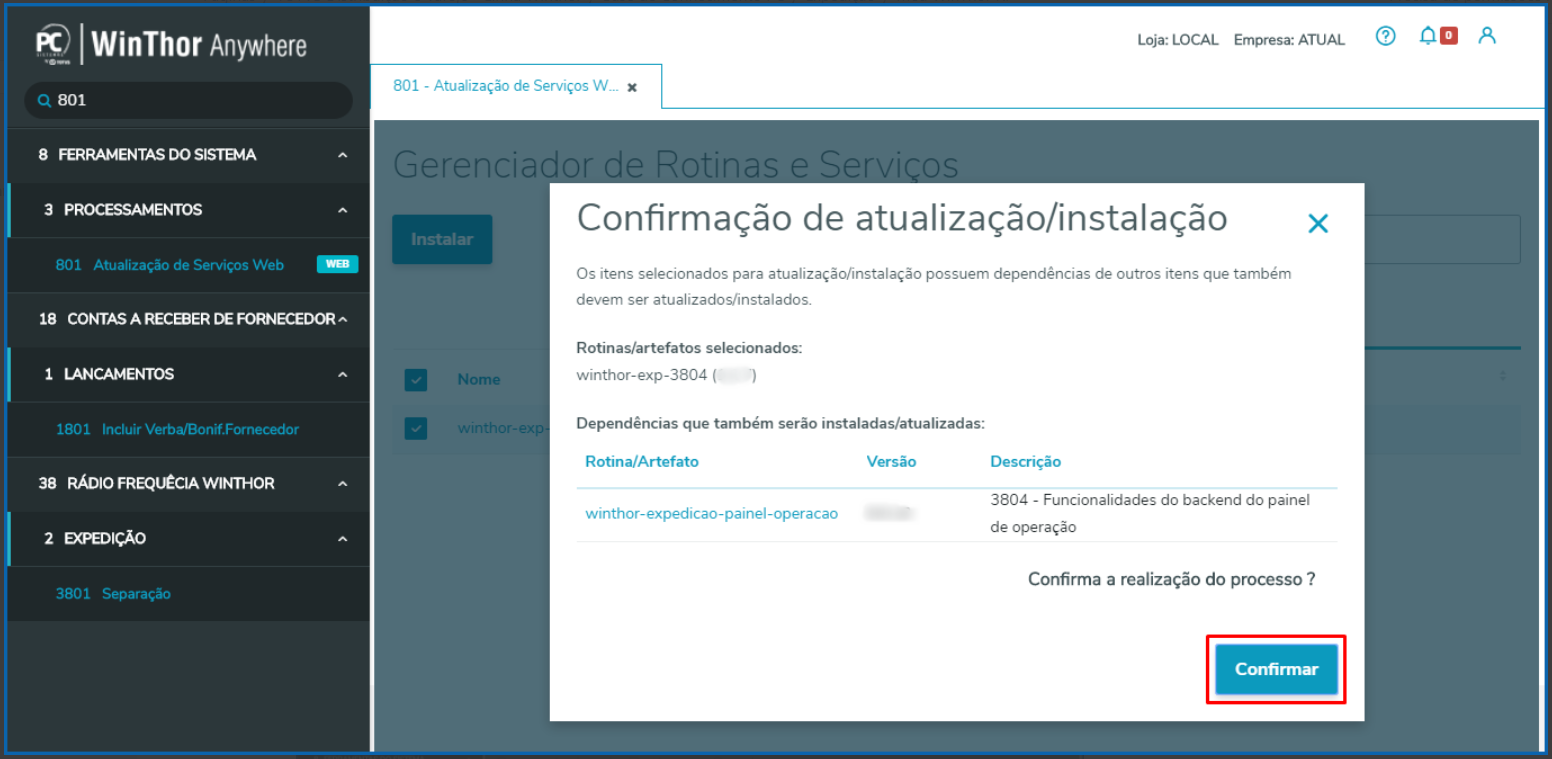Screen dimensions: 1552x759
Task: Click the Nome column header in background table
Action: tap(479, 380)
